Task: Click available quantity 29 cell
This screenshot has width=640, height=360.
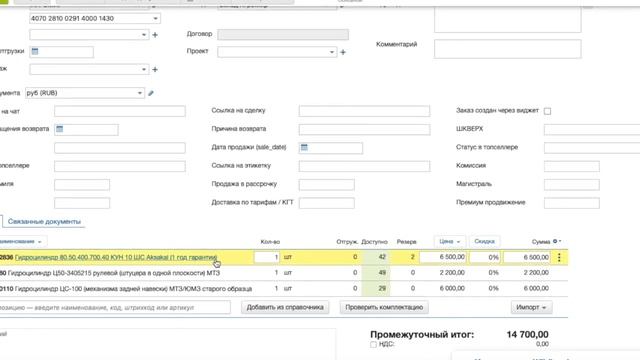Action: [x=376, y=289]
